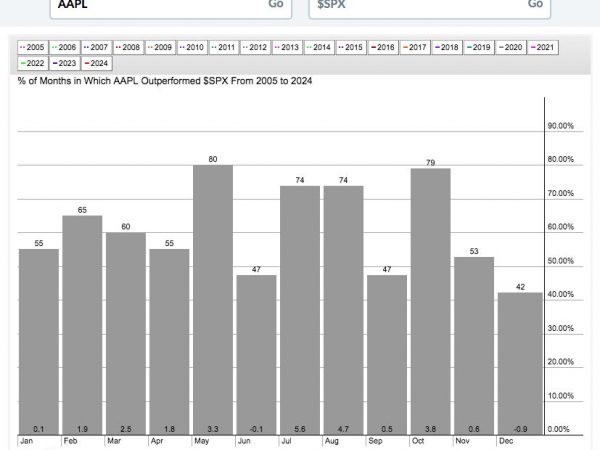Viewport: 600px width, 450px height.
Task: Toggle the 2010 year legend button
Action: (192, 47)
